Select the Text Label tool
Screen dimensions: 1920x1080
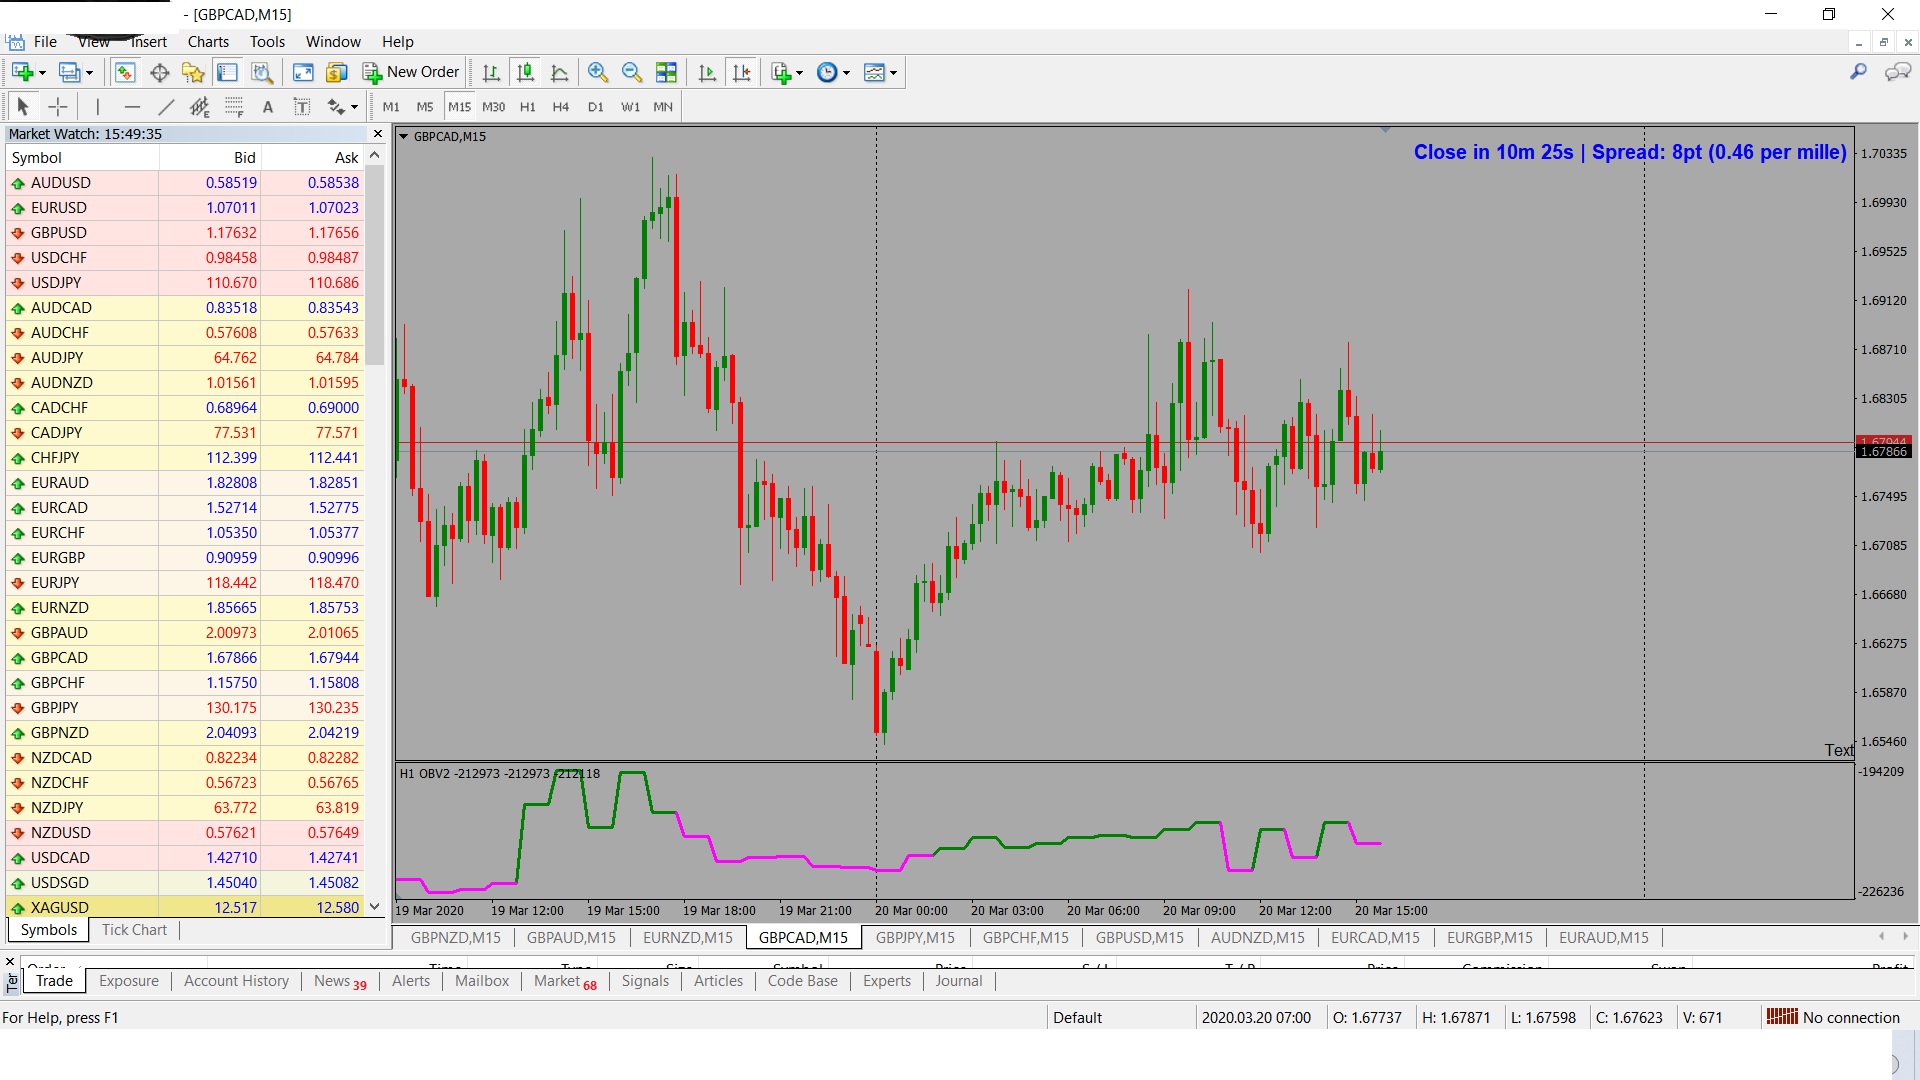(x=302, y=107)
